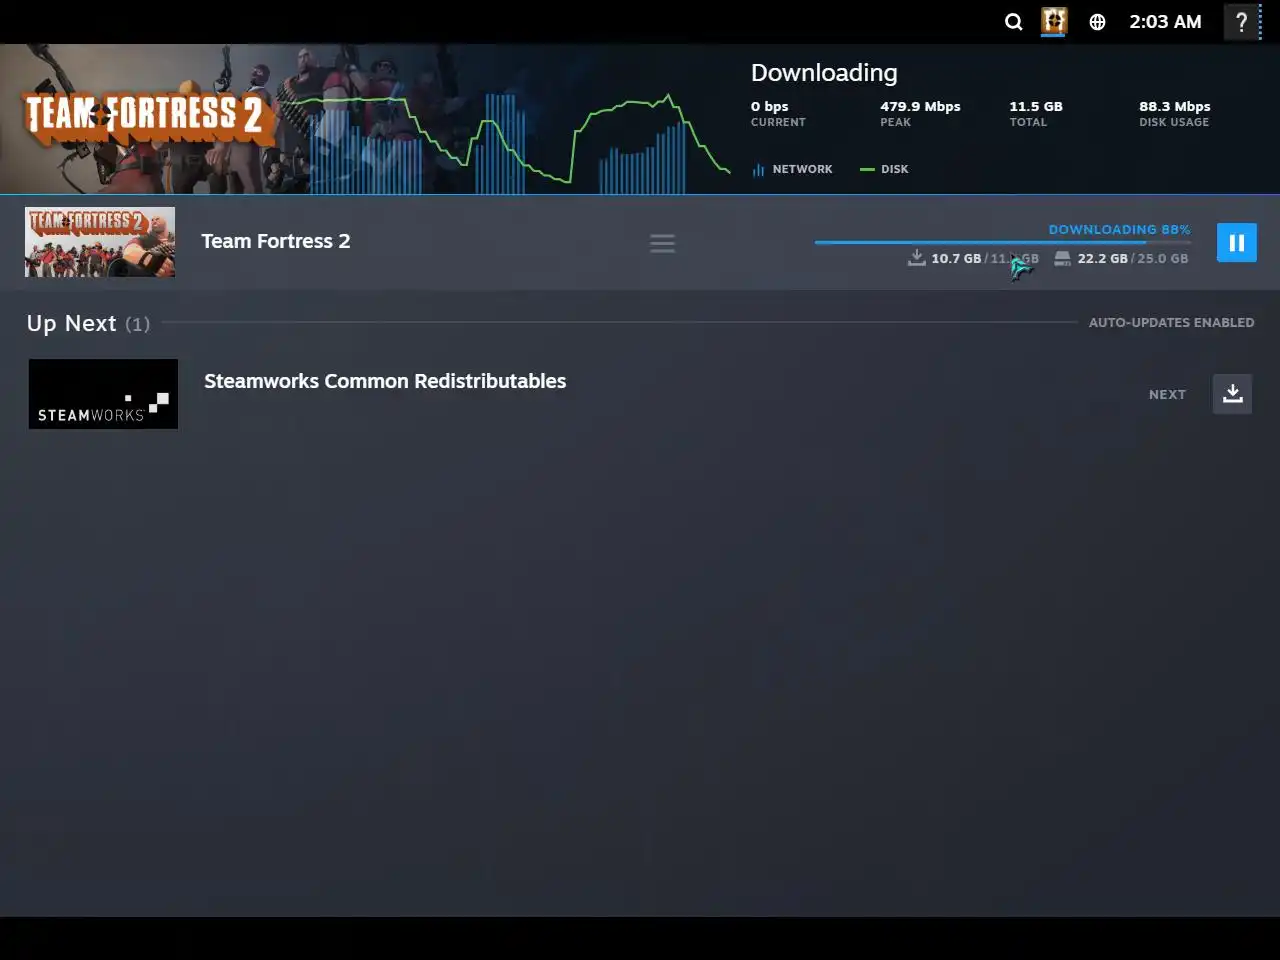The width and height of the screenshot is (1280, 960).
Task: Click the 88.3 Mbps disk usage value
Action: pyautogui.click(x=1175, y=106)
